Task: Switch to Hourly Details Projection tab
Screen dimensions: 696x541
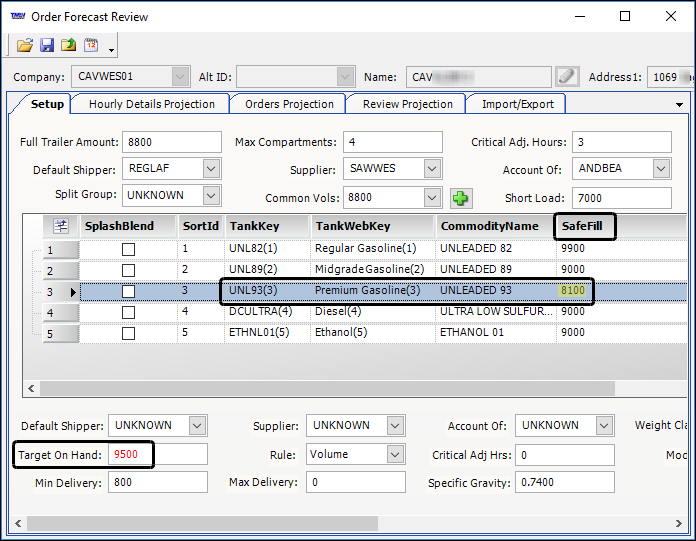Action: (151, 104)
